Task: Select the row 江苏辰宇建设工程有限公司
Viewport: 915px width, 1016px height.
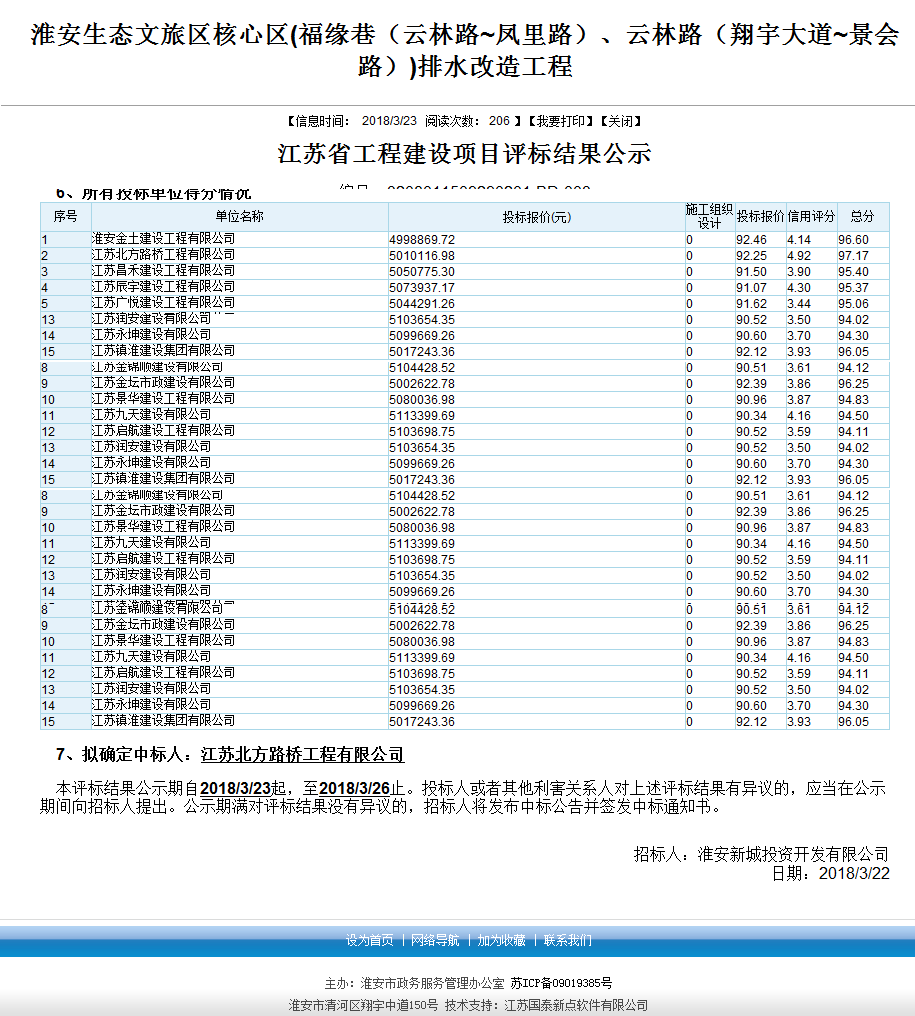Action: coord(465,287)
